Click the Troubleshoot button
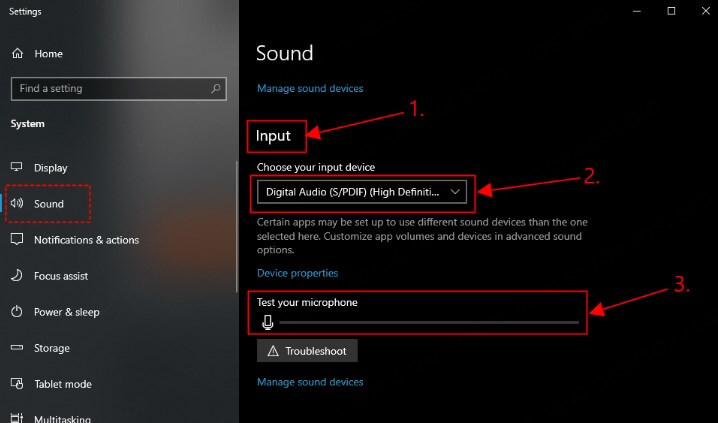Image resolution: width=718 pixels, height=423 pixels. (307, 351)
